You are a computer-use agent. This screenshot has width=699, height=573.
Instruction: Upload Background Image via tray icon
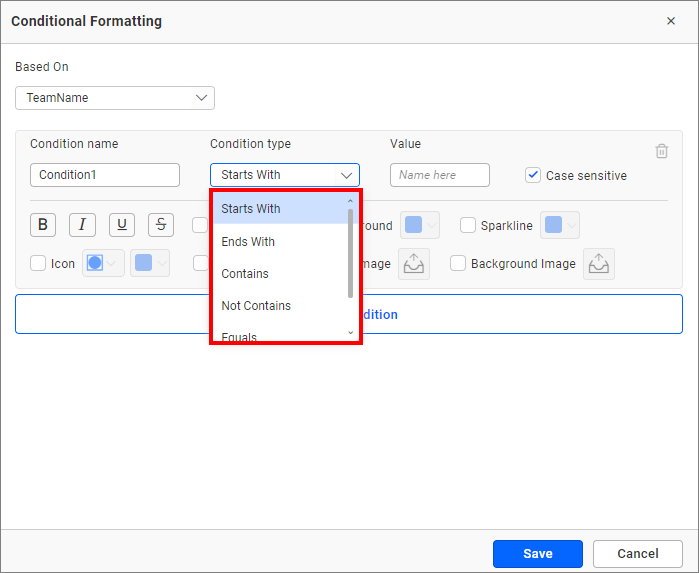(599, 264)
